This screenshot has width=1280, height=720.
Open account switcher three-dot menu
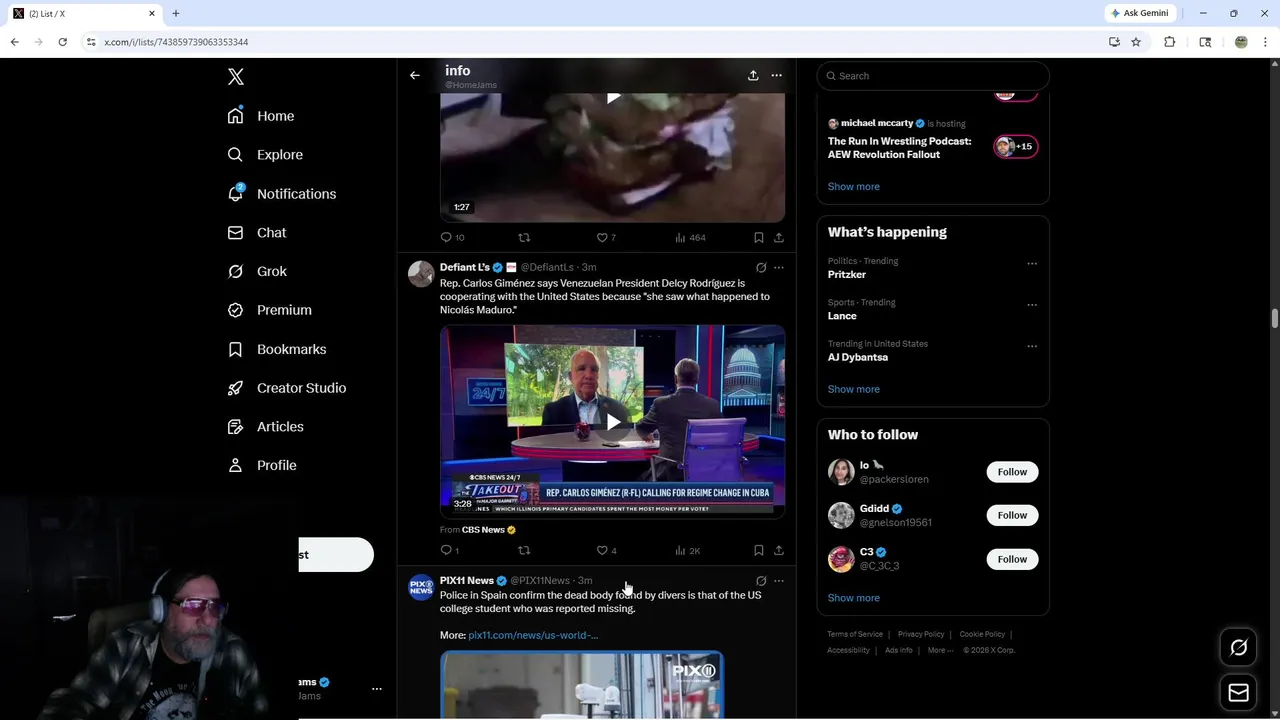tap(377, 689)
